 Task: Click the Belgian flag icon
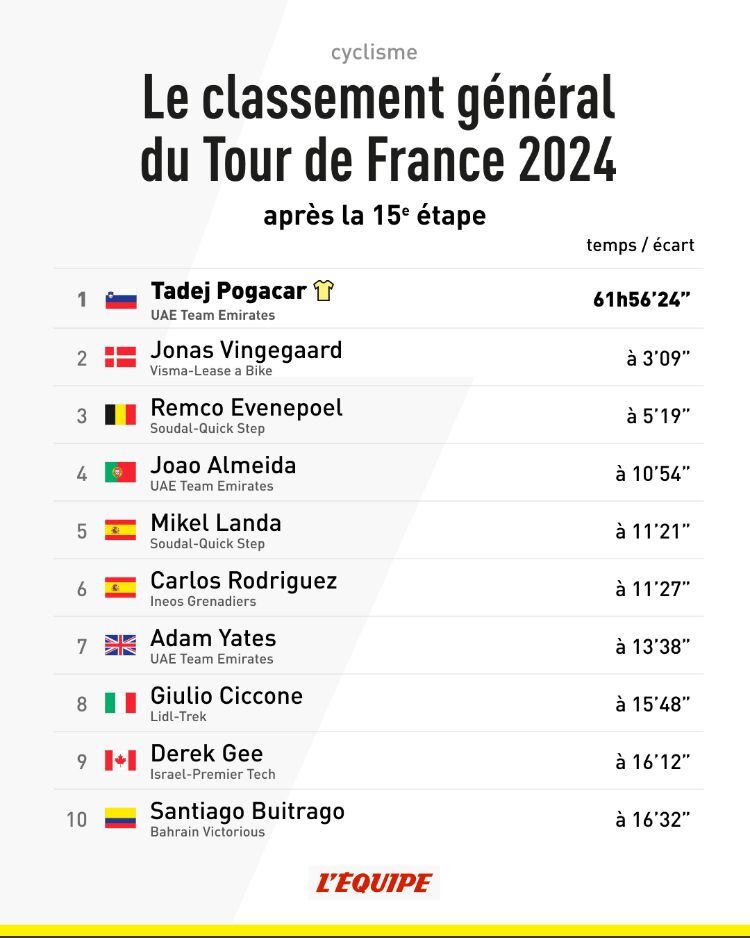point(121,415)
